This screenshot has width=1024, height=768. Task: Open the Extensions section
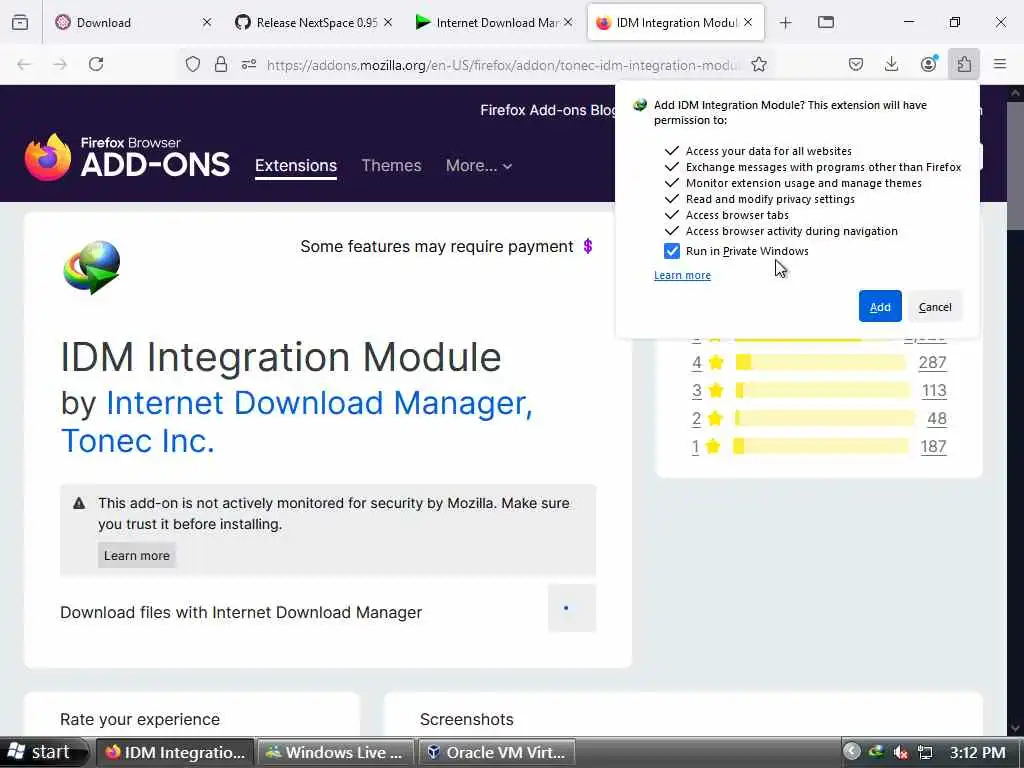296,166
